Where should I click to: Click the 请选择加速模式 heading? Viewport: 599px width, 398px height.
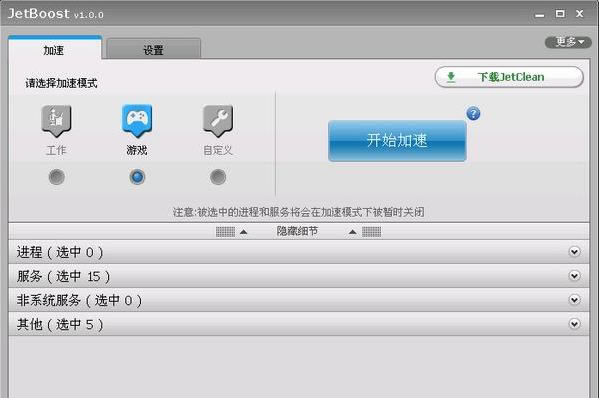62,83
